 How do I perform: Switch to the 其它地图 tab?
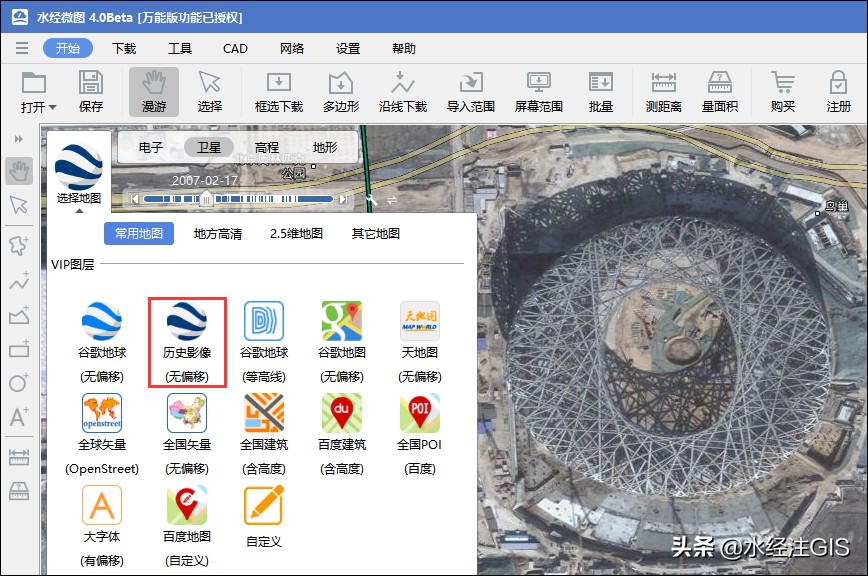point(378,232)
